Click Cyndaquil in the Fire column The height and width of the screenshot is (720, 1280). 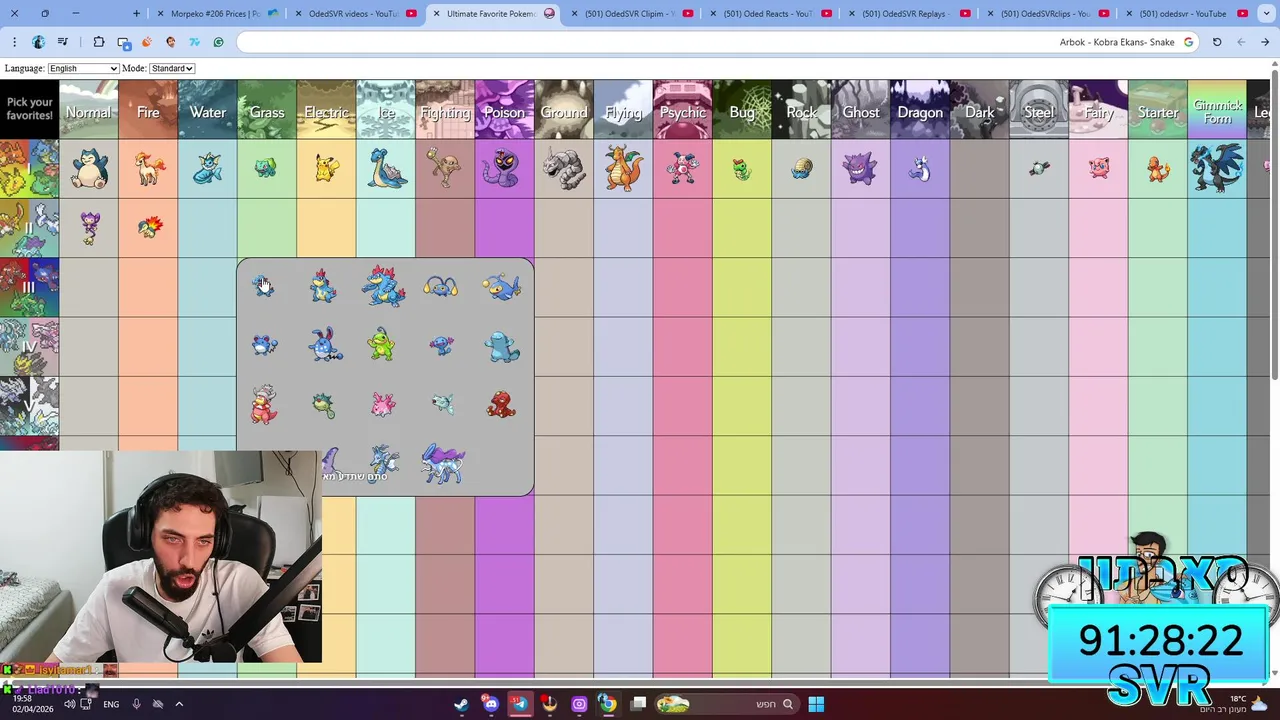(152, 226)
